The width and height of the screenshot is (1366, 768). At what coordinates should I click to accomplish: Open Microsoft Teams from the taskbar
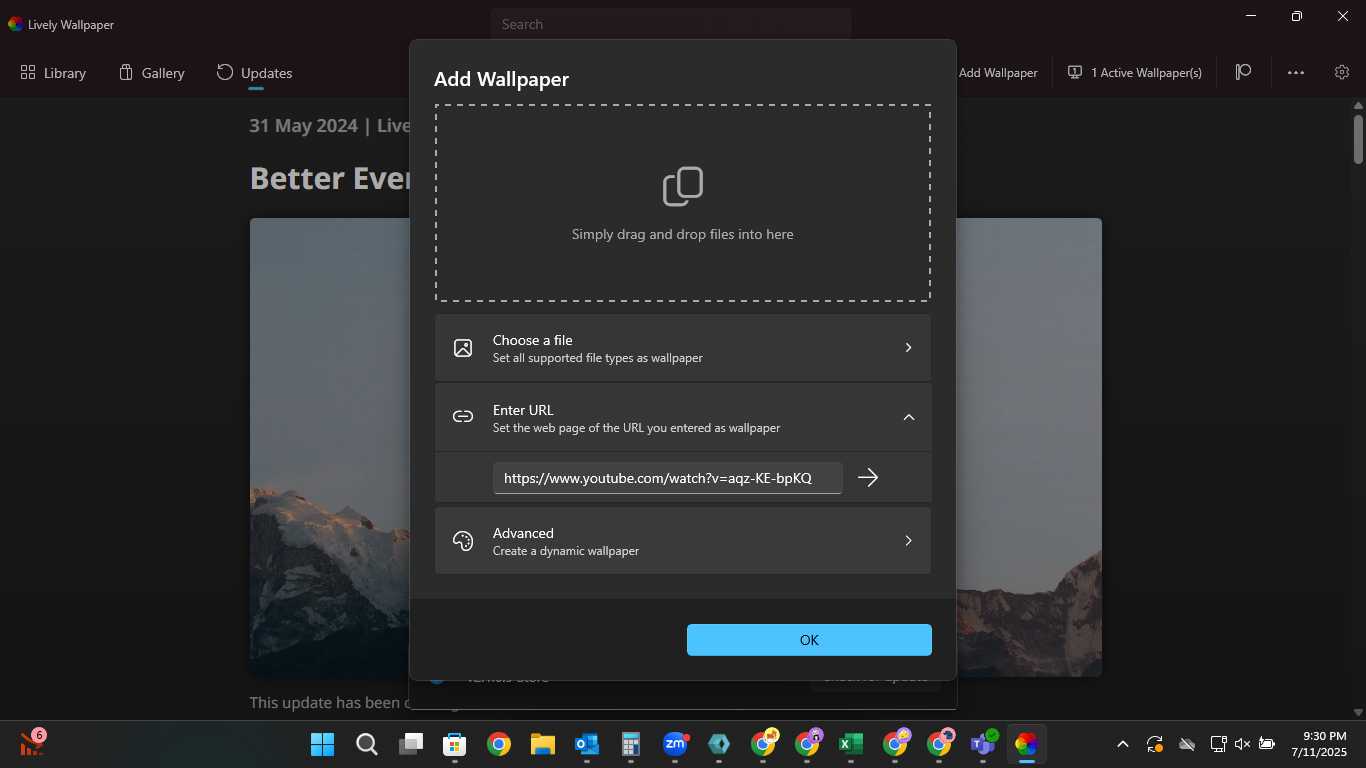(983, 744)
